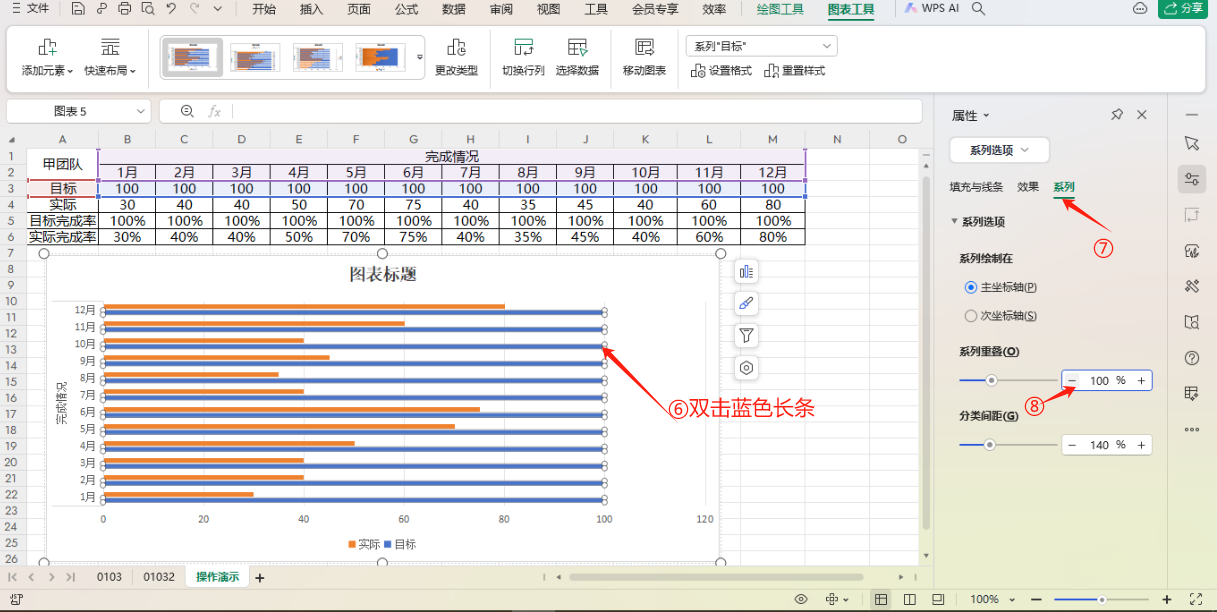Select 次坐标轴 (secondary axis) radio button
1217x612 pixels.
coord(970,316)
